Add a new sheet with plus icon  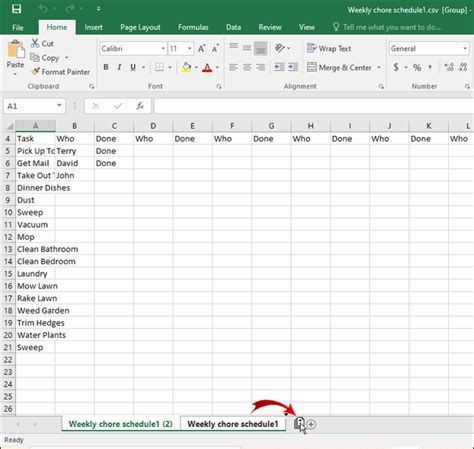point(311,424)
